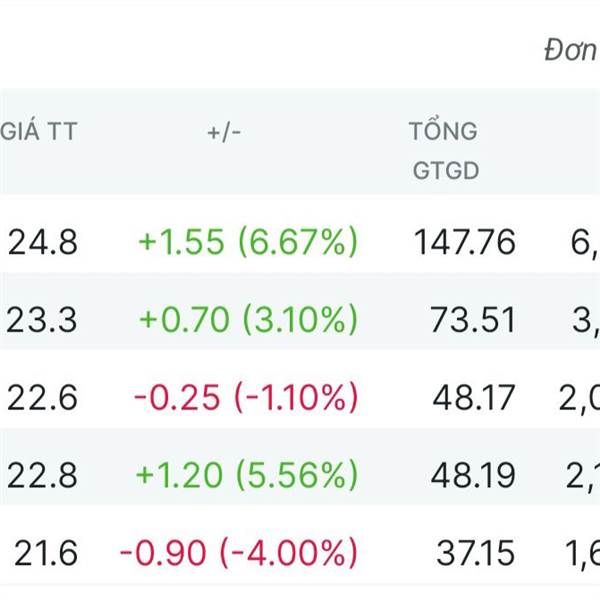Select the -0.90 (-4.00%) change value
Viewport: 600px width, 600px height.
point(239,553)
